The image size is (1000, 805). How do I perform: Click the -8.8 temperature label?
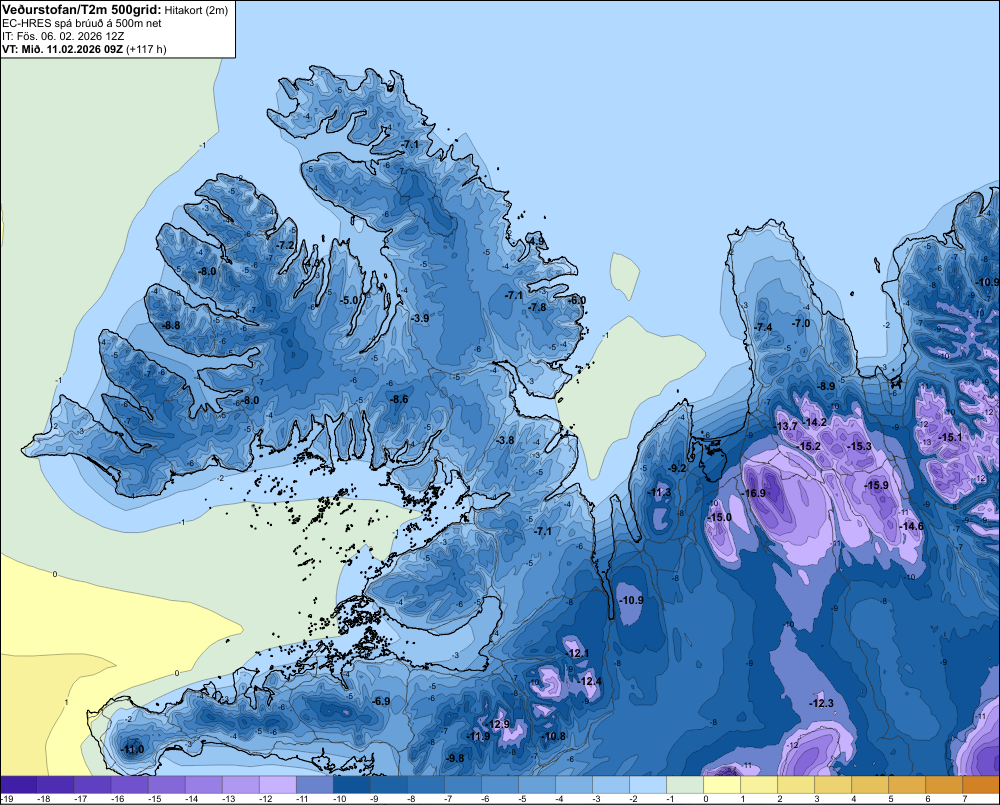pos(171,325)
